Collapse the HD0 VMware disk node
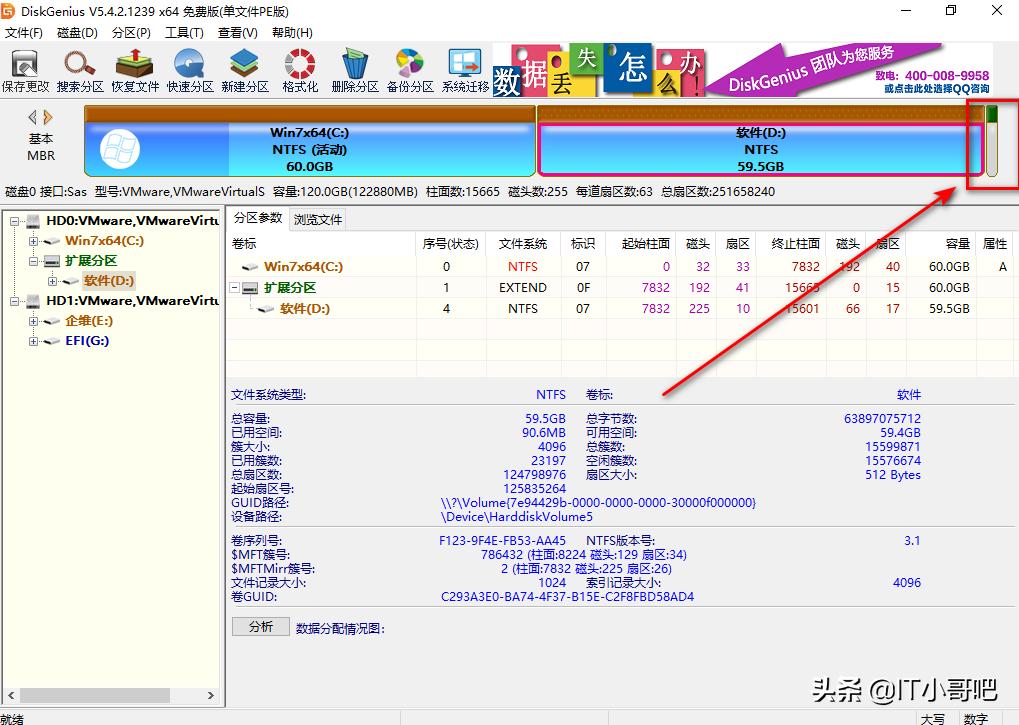 13,221
